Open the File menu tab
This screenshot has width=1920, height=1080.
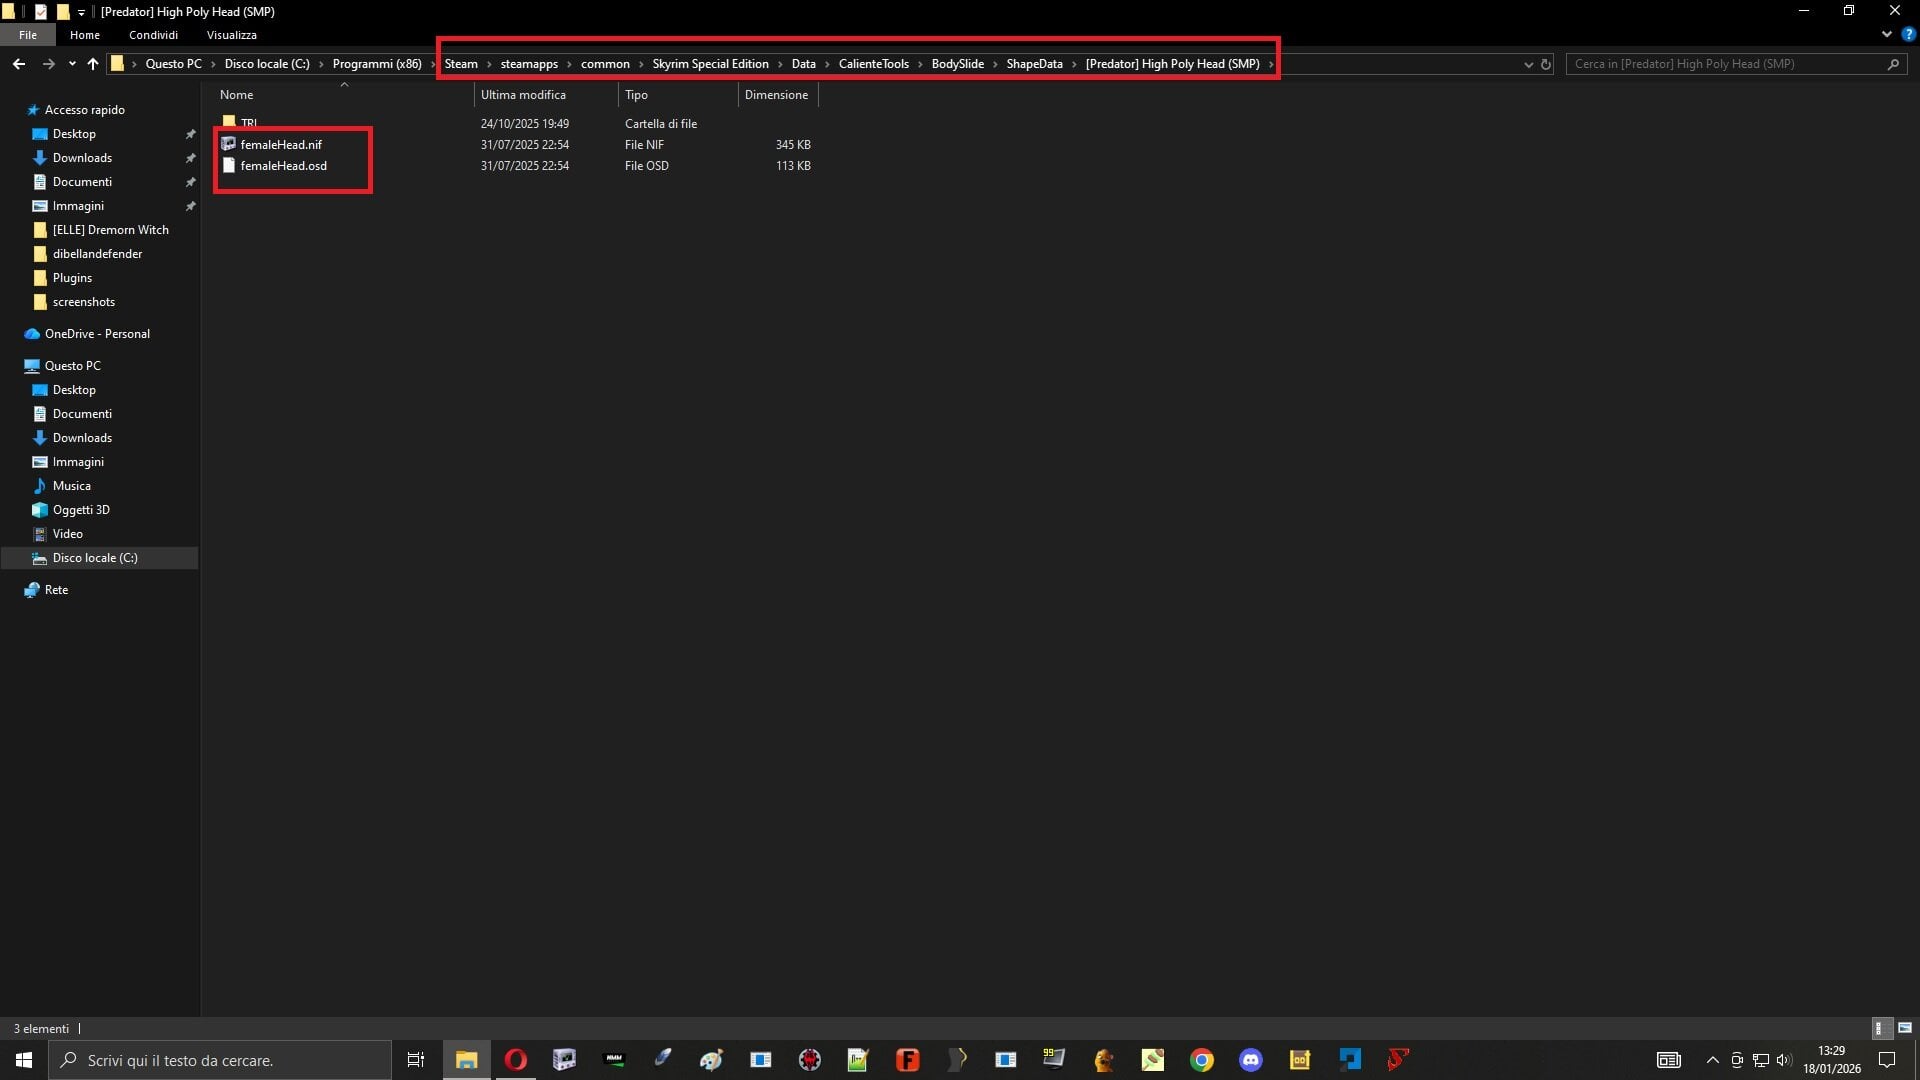(x=28, y=35)
